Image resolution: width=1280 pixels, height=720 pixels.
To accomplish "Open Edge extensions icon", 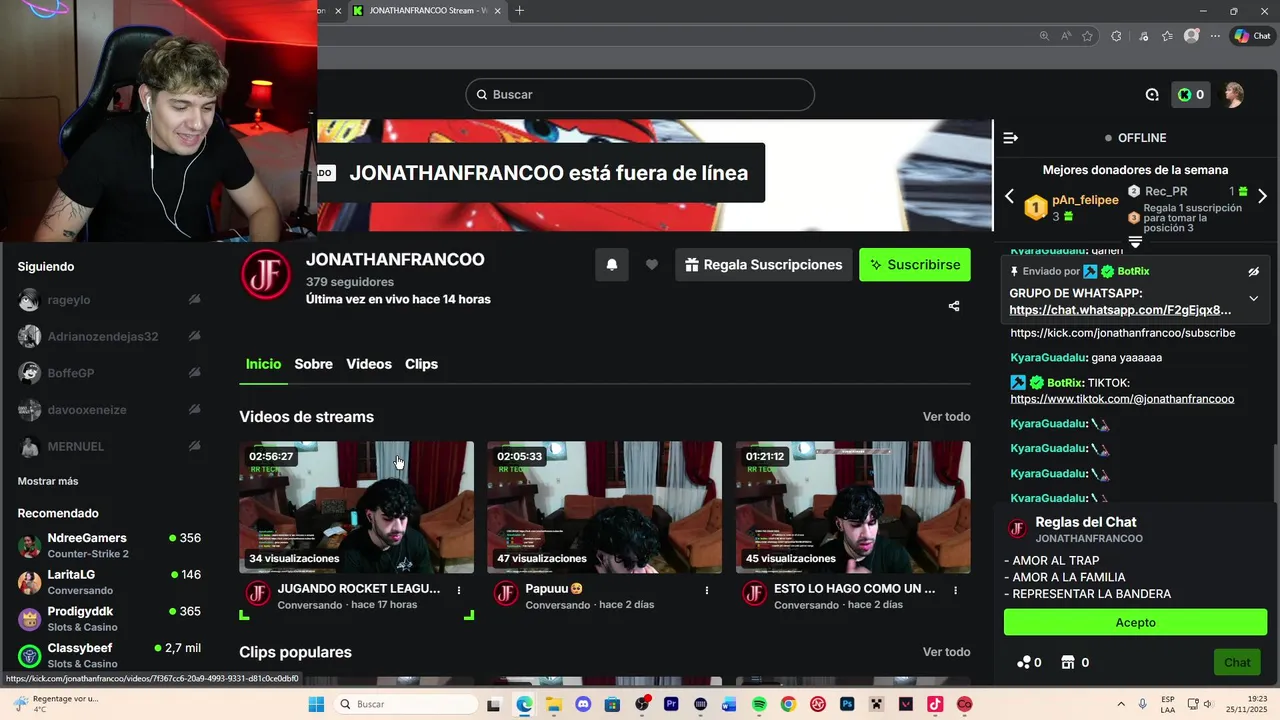I will (x=1116, y=36).
